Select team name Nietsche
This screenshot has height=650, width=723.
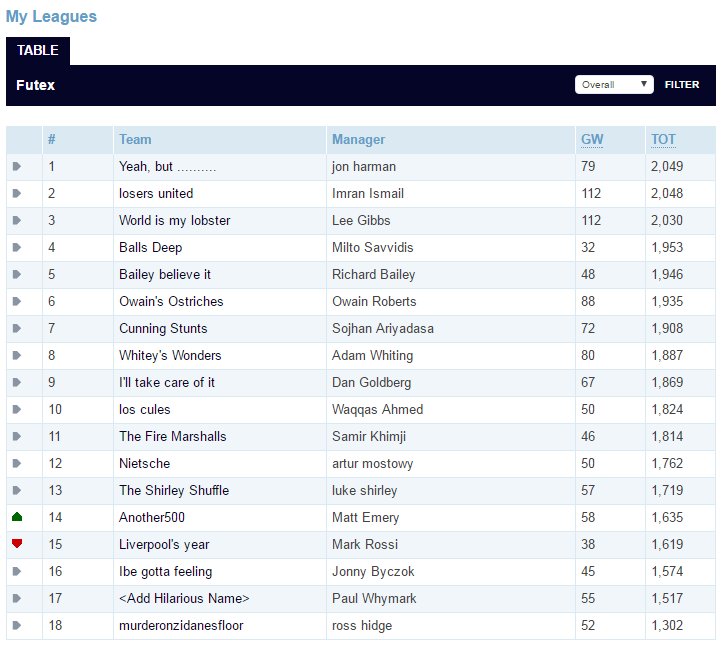(x=144, y=463)
